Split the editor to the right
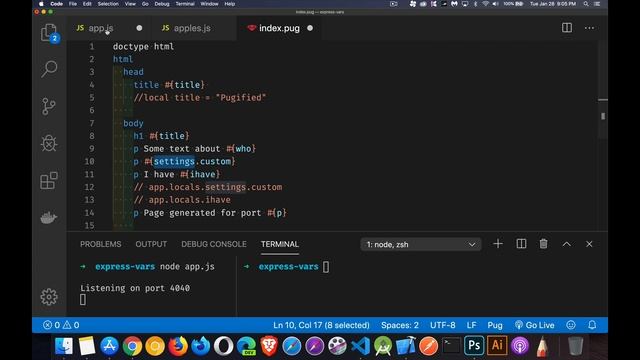Image resolution: width=640 pixels, height=360 pixels. point(567,28)
